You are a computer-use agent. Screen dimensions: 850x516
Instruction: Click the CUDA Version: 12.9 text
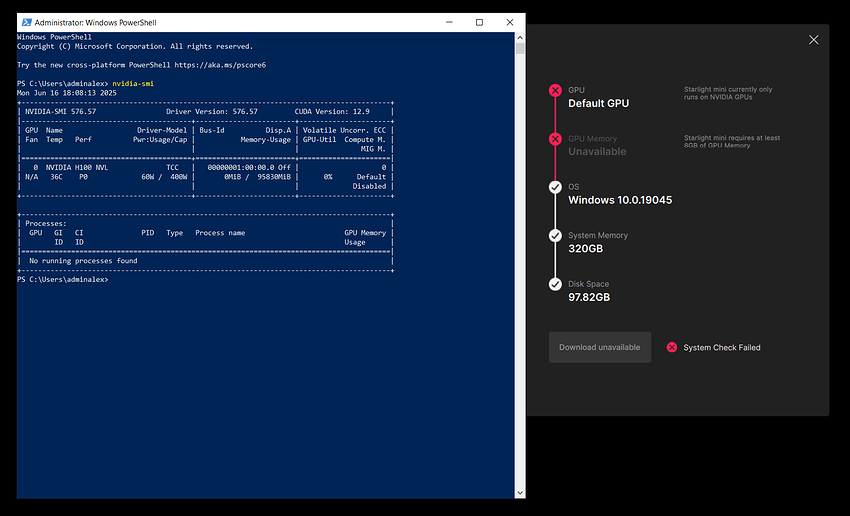pos(332,112)
